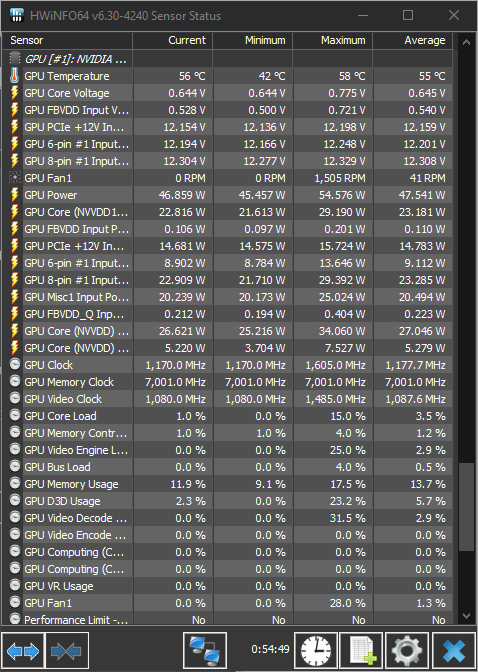Select the GPU Core Load label
Viewport: 478px width, 672px height.
tap(60, 416)
